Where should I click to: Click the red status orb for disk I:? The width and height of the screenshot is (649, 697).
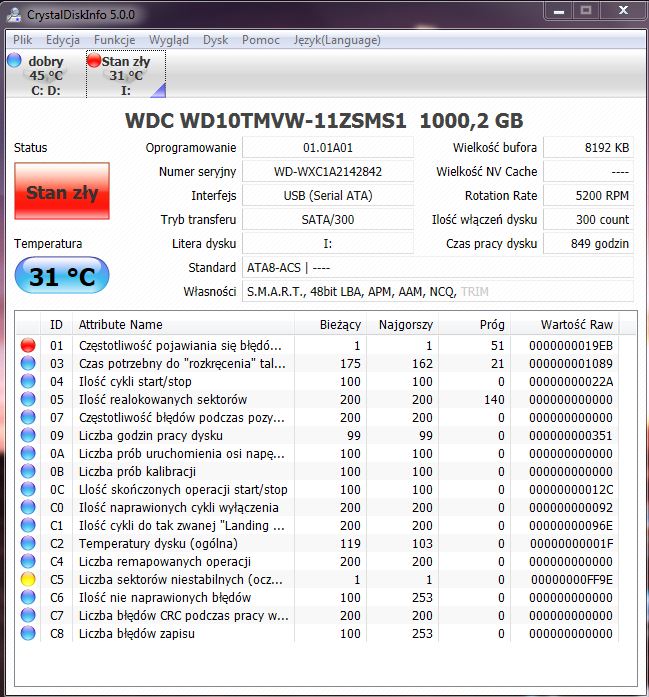coord(94,60)
